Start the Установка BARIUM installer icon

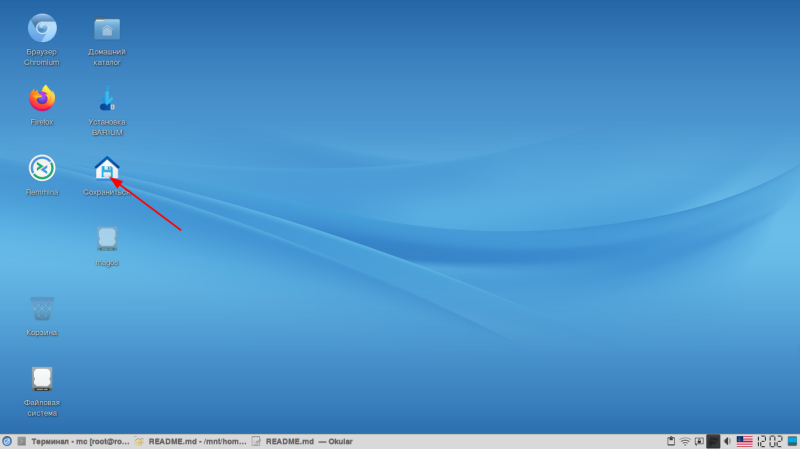(x=107, y=99)
